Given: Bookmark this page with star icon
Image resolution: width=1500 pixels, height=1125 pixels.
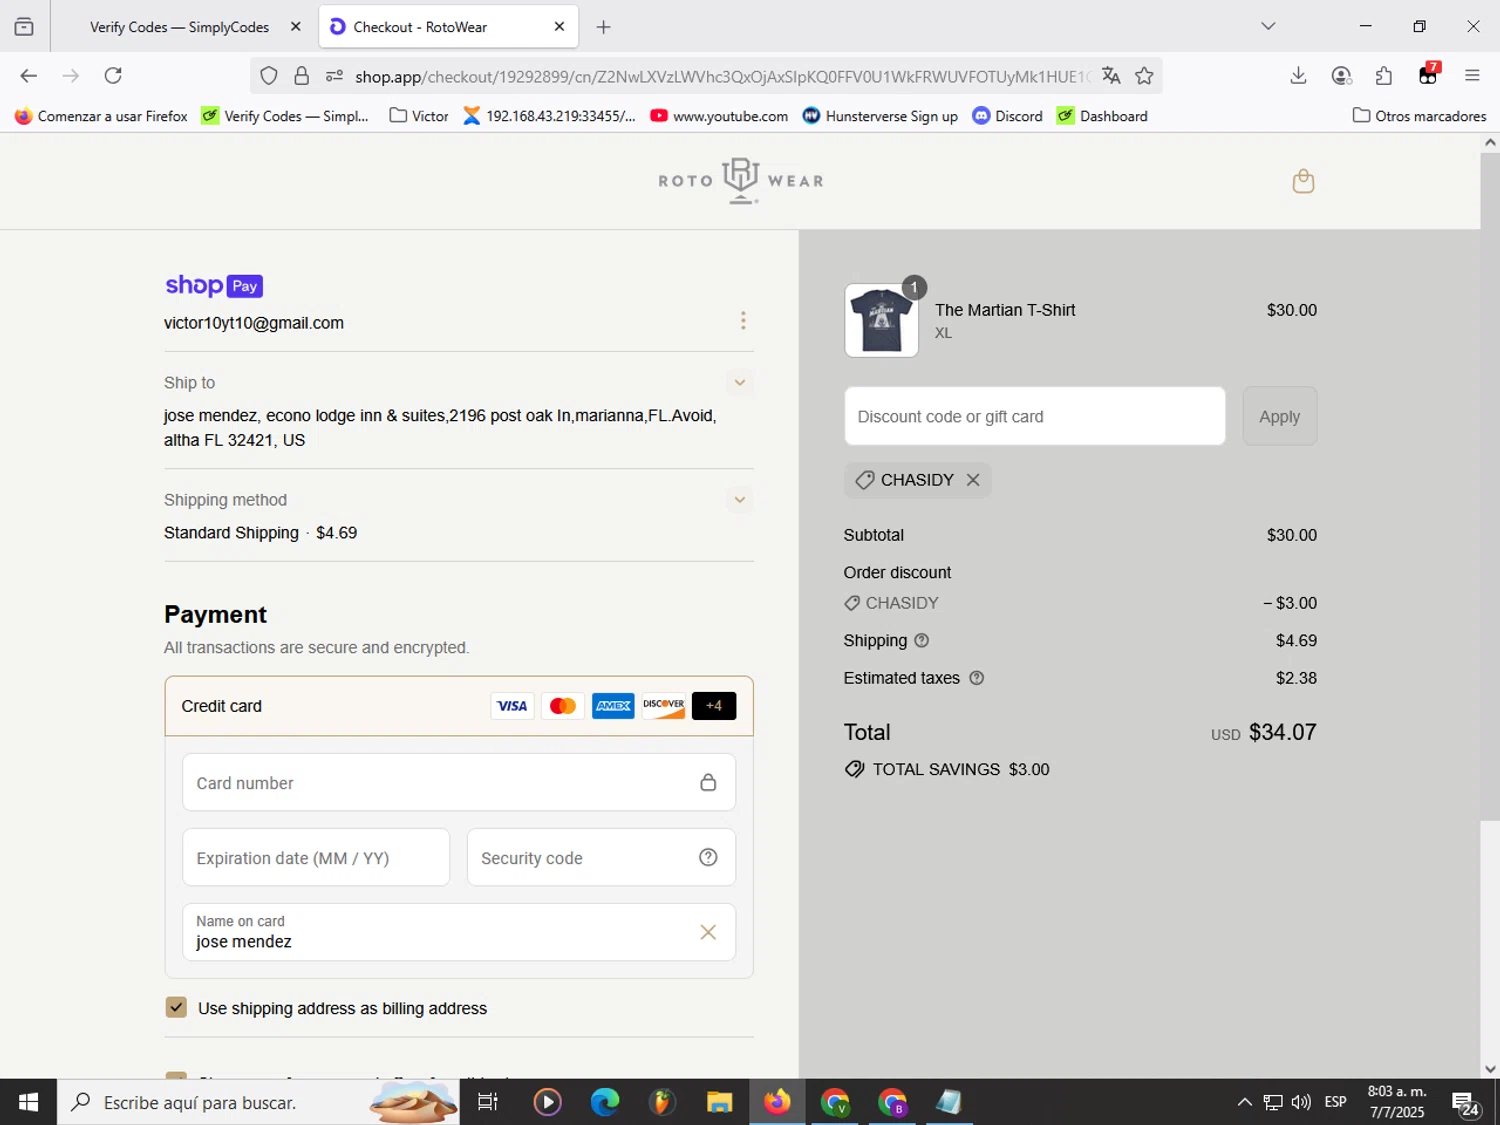Looking at the screenshot, I should [1144, 76].
